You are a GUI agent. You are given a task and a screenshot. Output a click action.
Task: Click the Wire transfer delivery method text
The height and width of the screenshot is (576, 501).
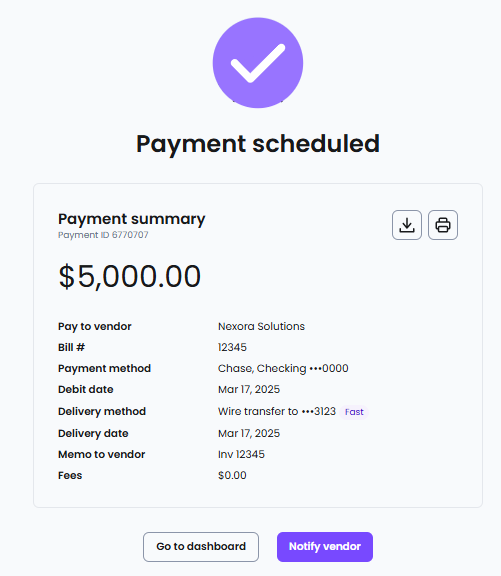click(277, 411)
